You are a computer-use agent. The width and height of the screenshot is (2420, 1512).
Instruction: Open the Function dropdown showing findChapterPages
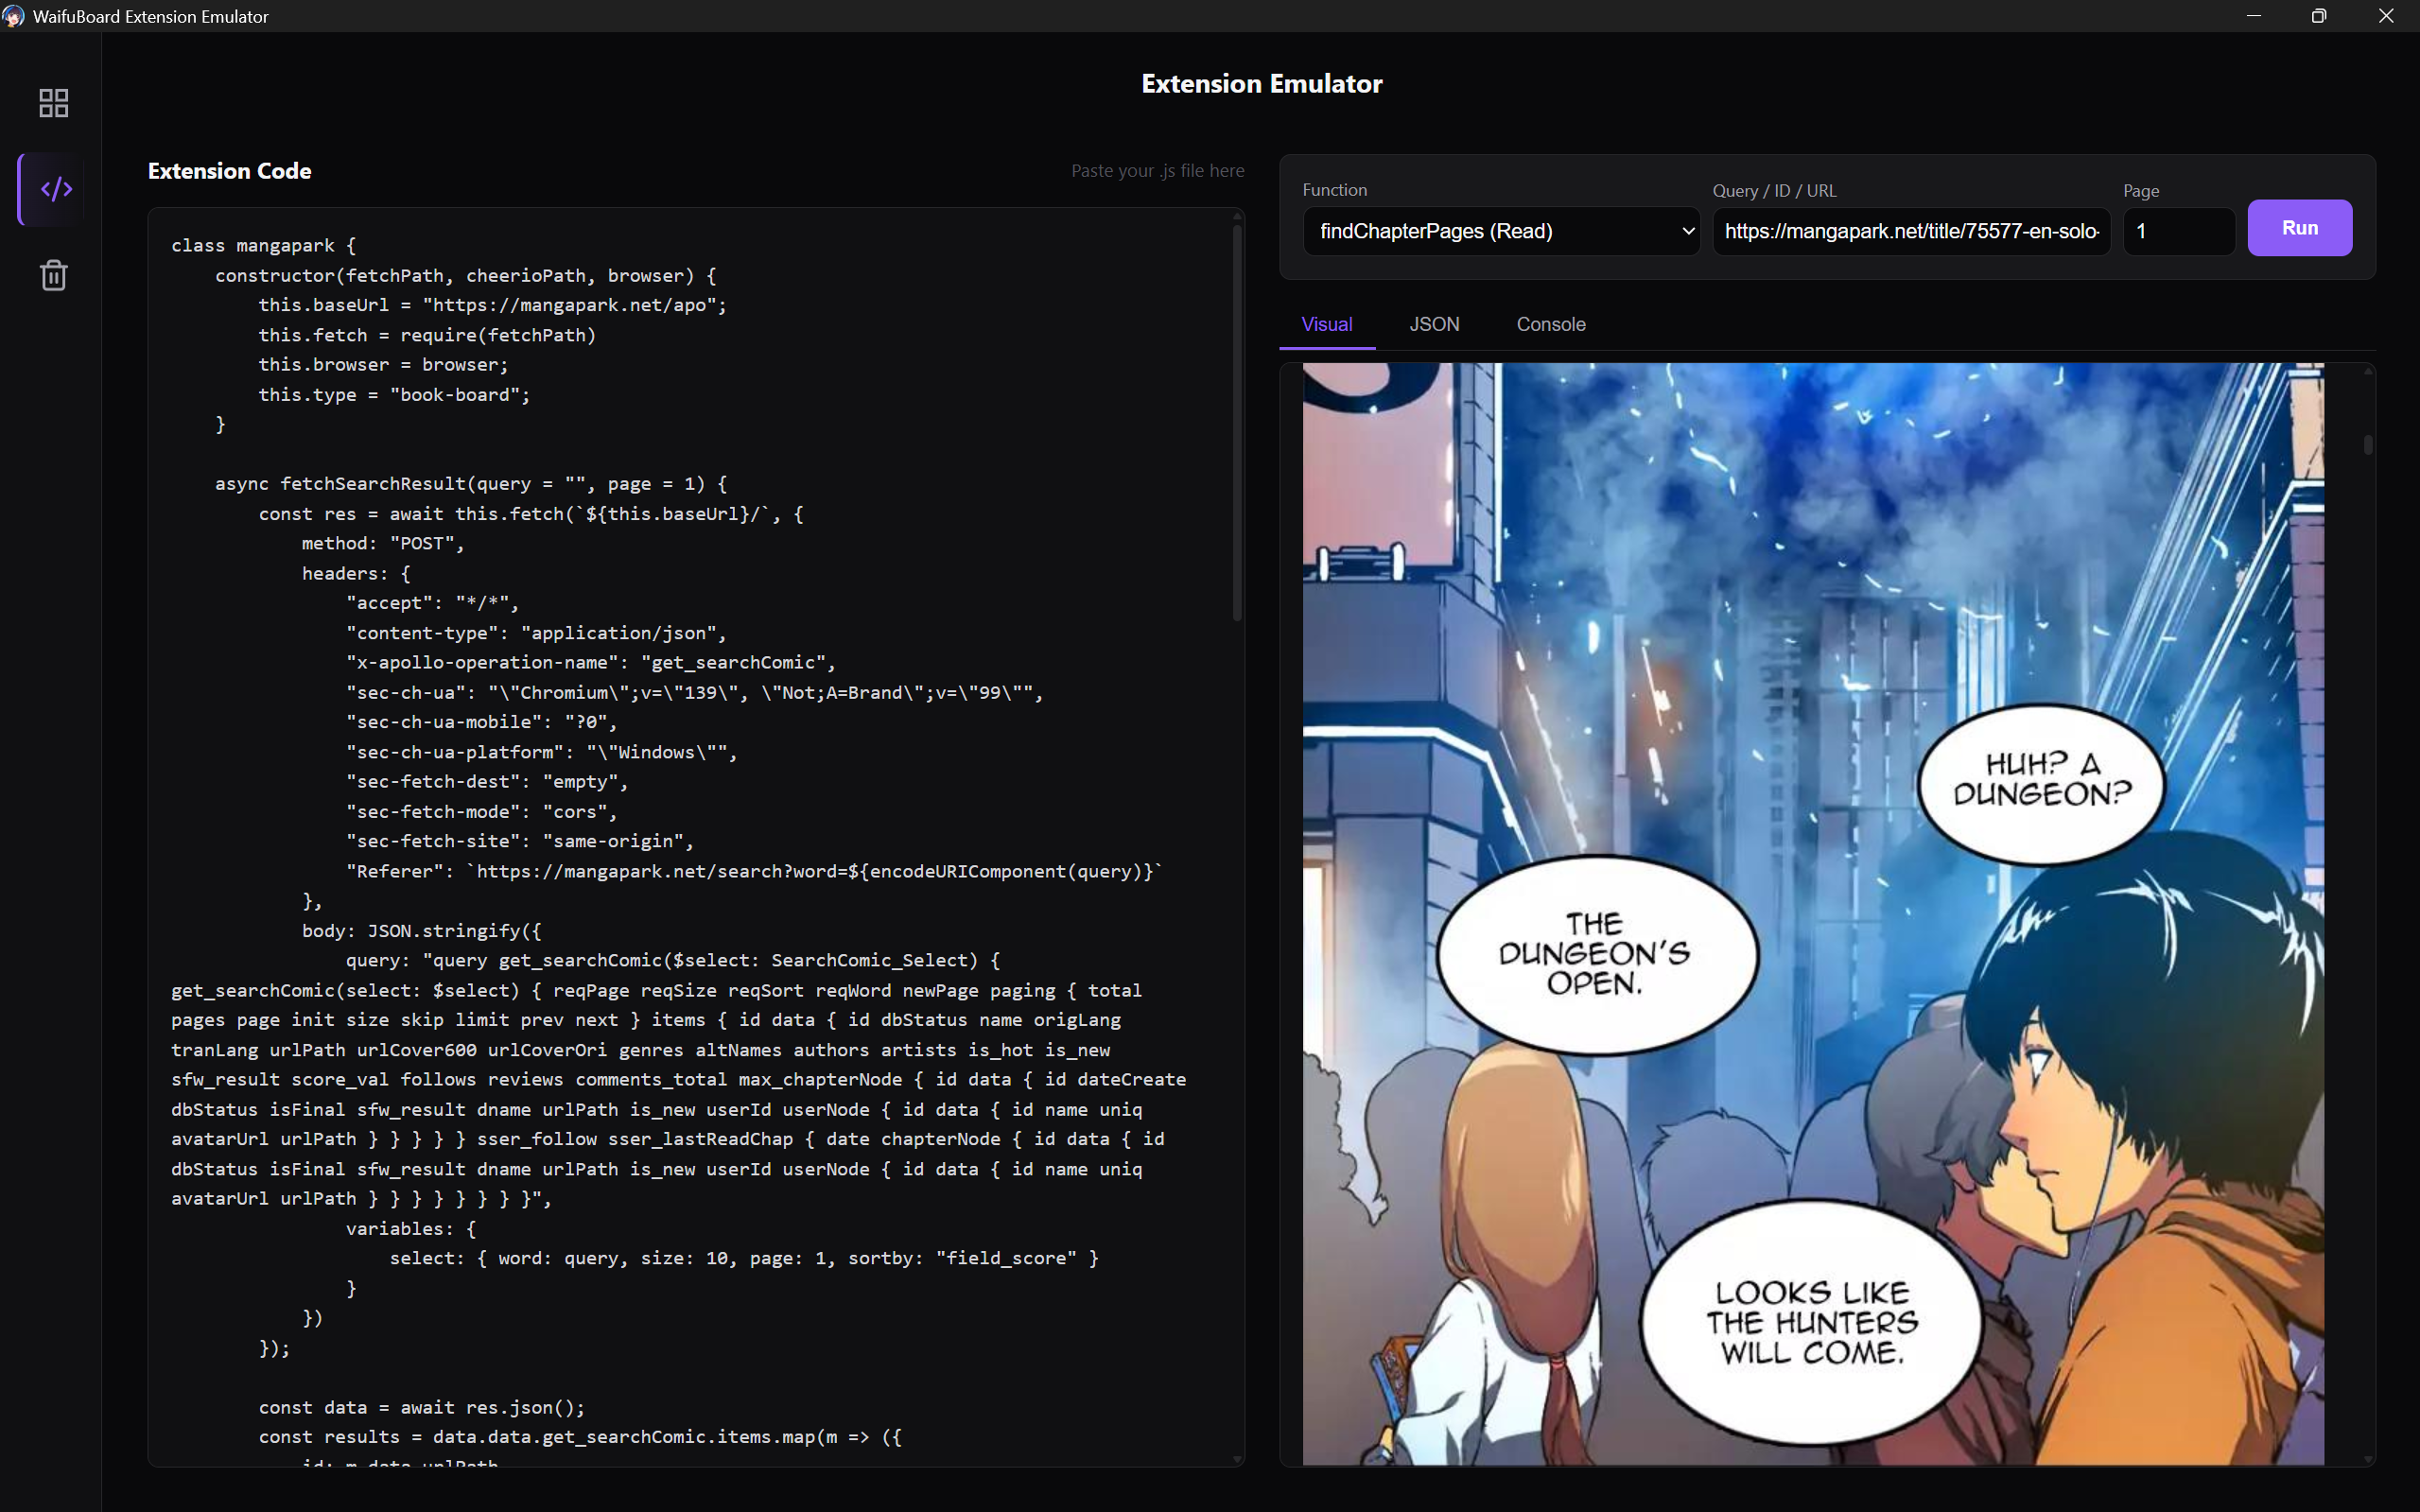pos(1500,231)
